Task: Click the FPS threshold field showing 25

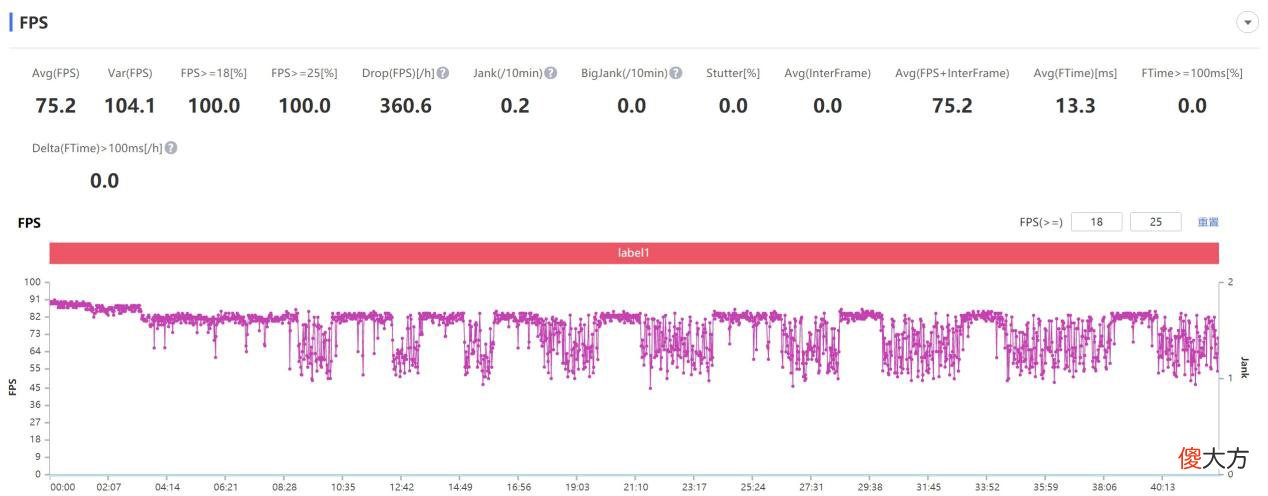Action: (x=1155, y=222)
